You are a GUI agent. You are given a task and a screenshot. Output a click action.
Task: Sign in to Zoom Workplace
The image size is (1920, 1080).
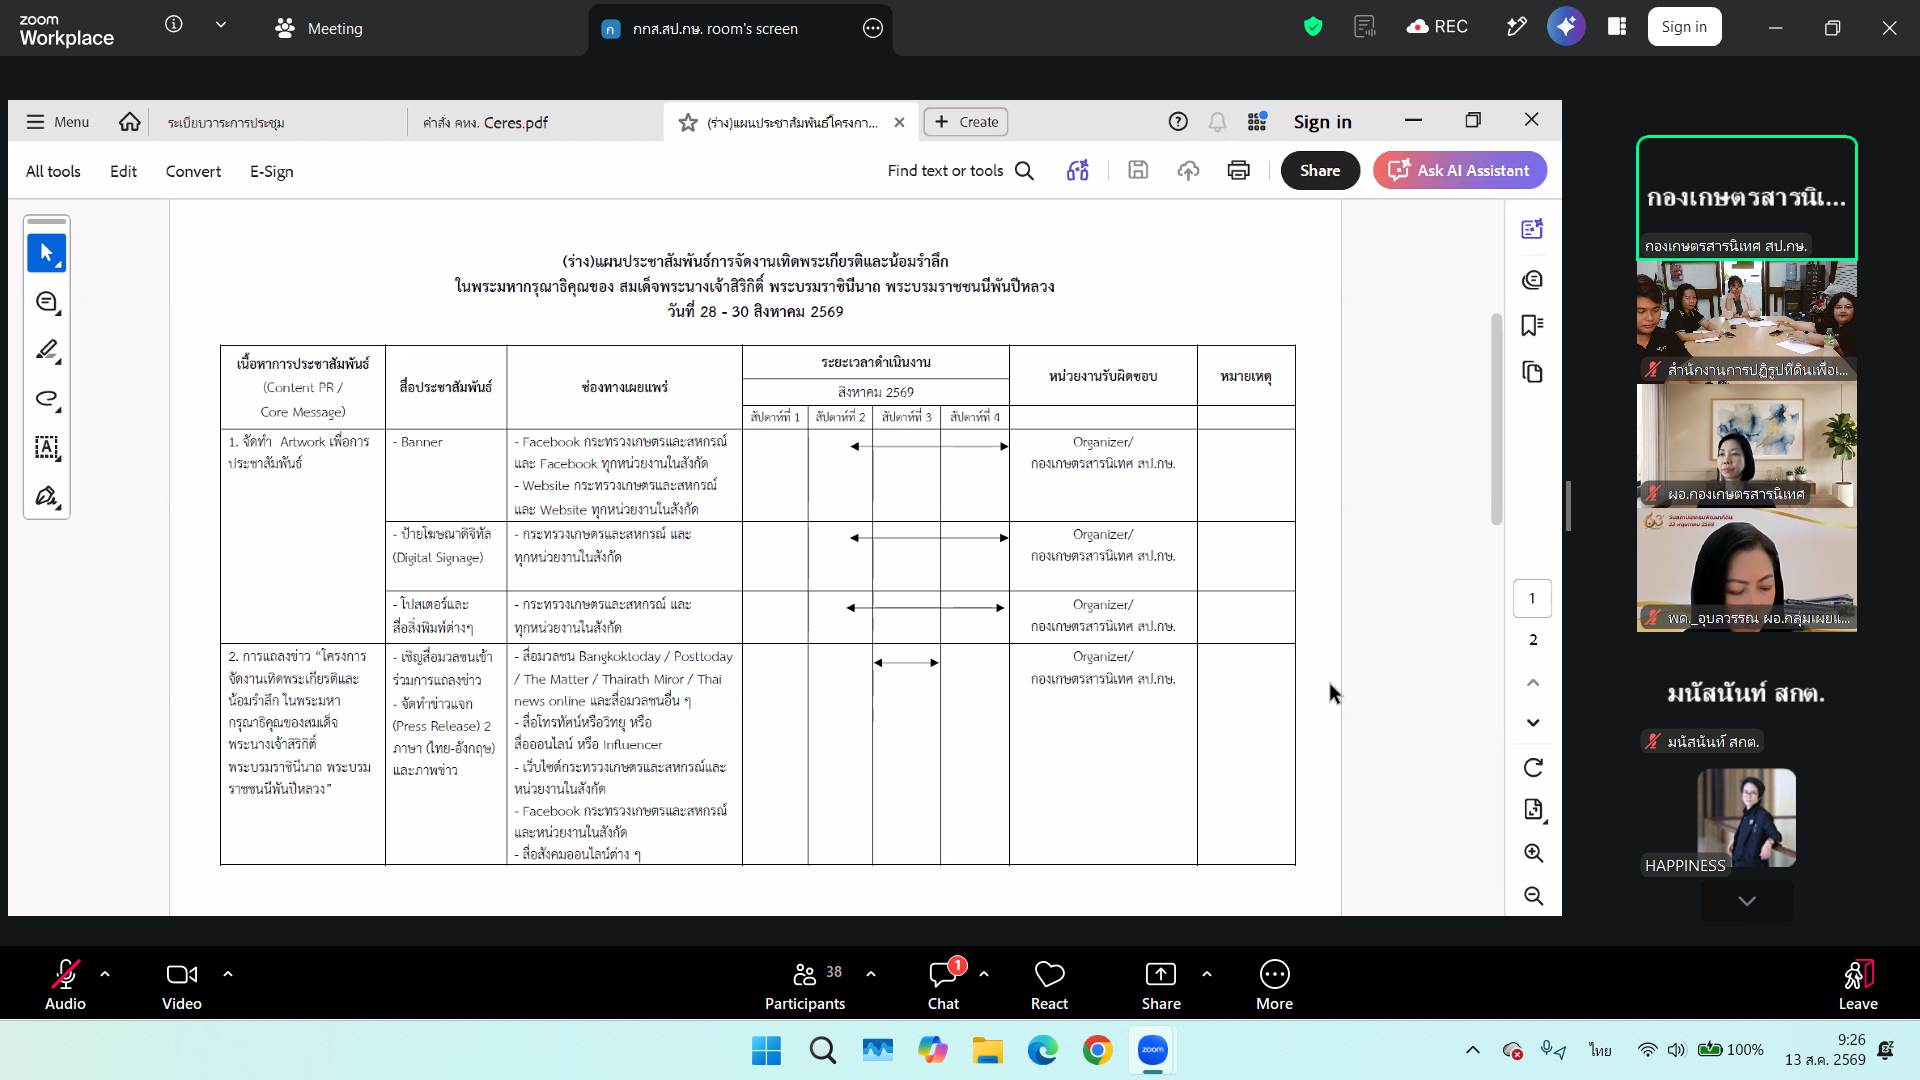(1684, 27)
